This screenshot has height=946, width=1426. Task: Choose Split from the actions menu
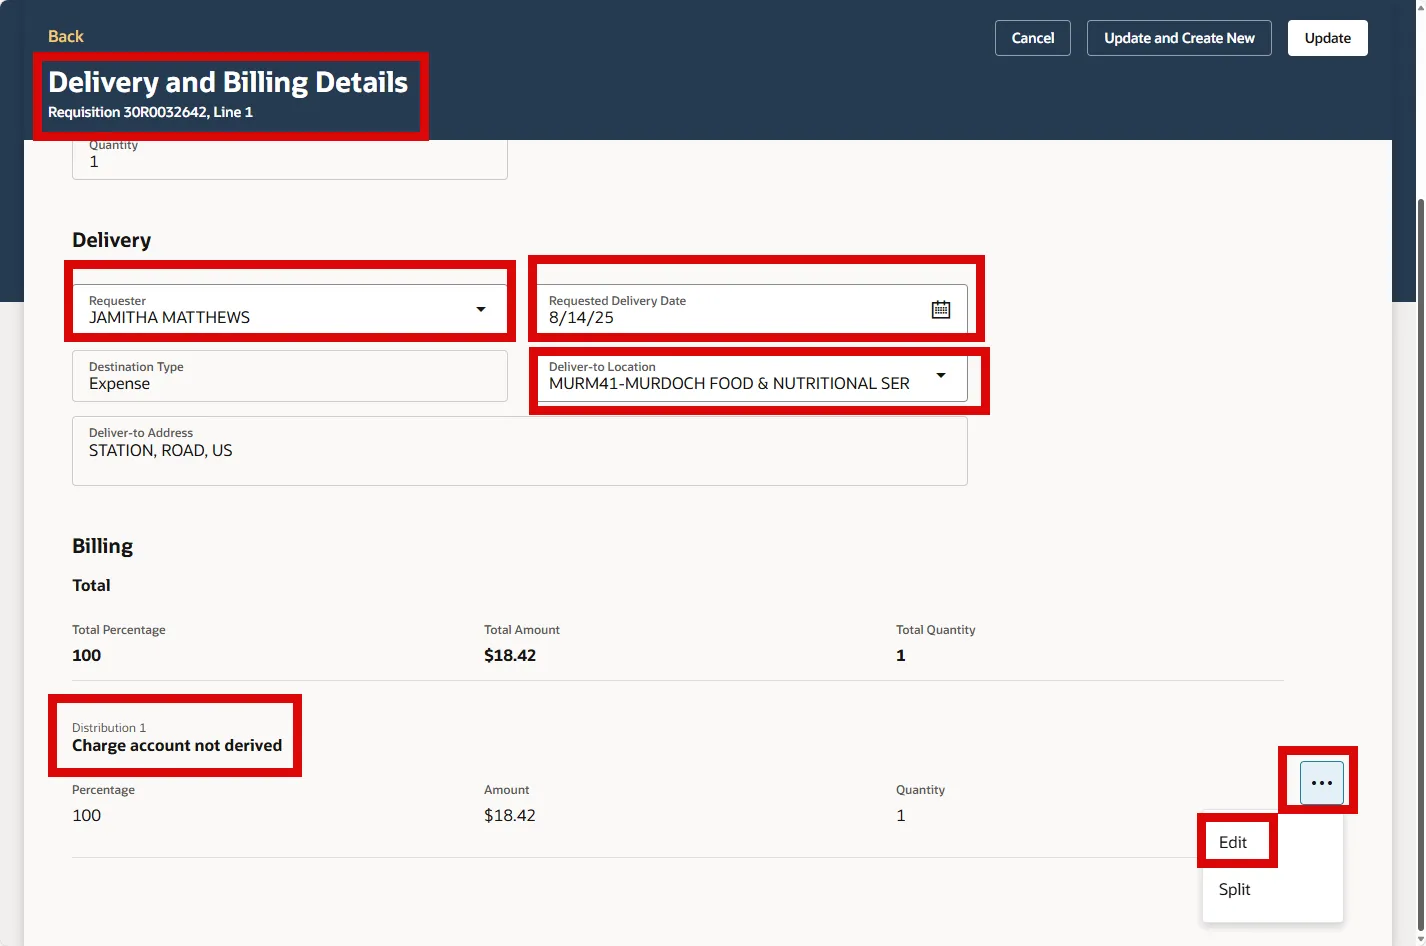pos(1234,889)
